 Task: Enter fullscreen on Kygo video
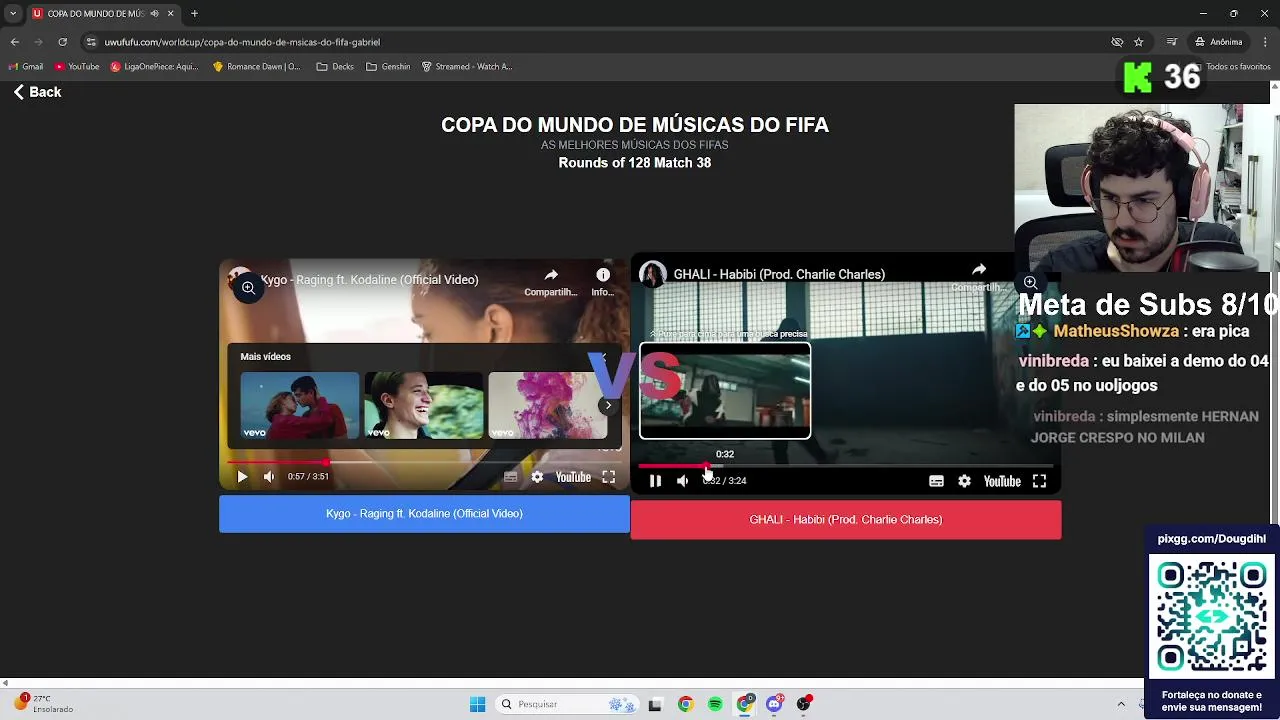pos(608,477)
